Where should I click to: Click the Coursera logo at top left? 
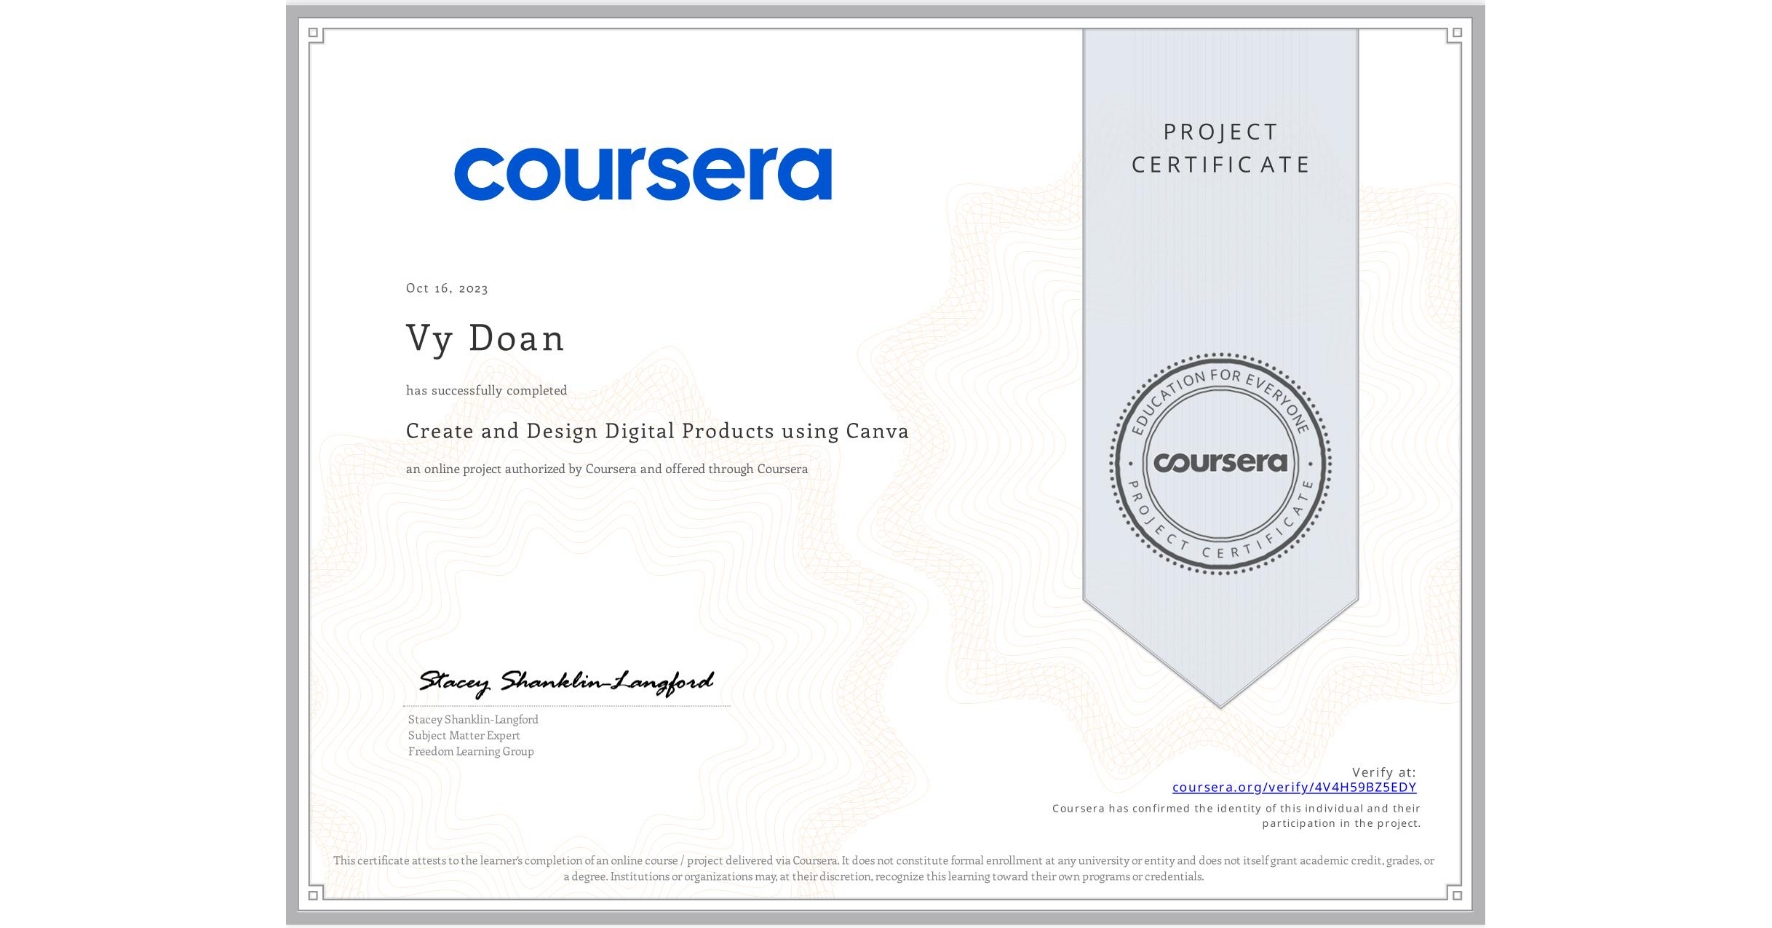coord(644,172)
